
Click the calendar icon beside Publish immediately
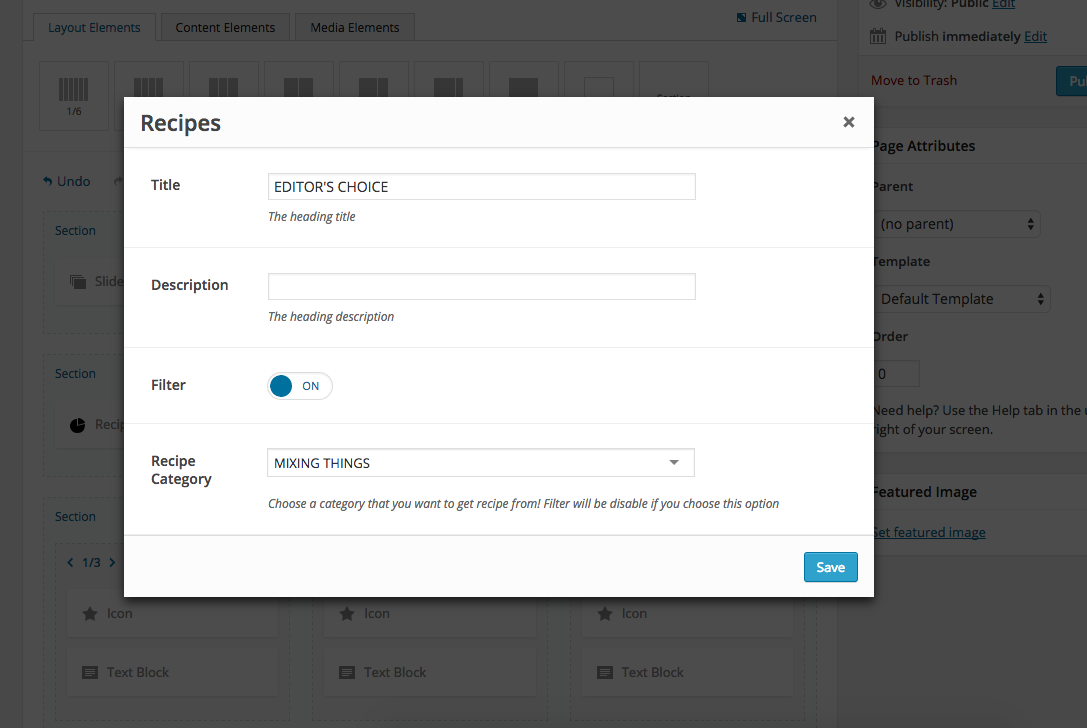tap(878, 36)
